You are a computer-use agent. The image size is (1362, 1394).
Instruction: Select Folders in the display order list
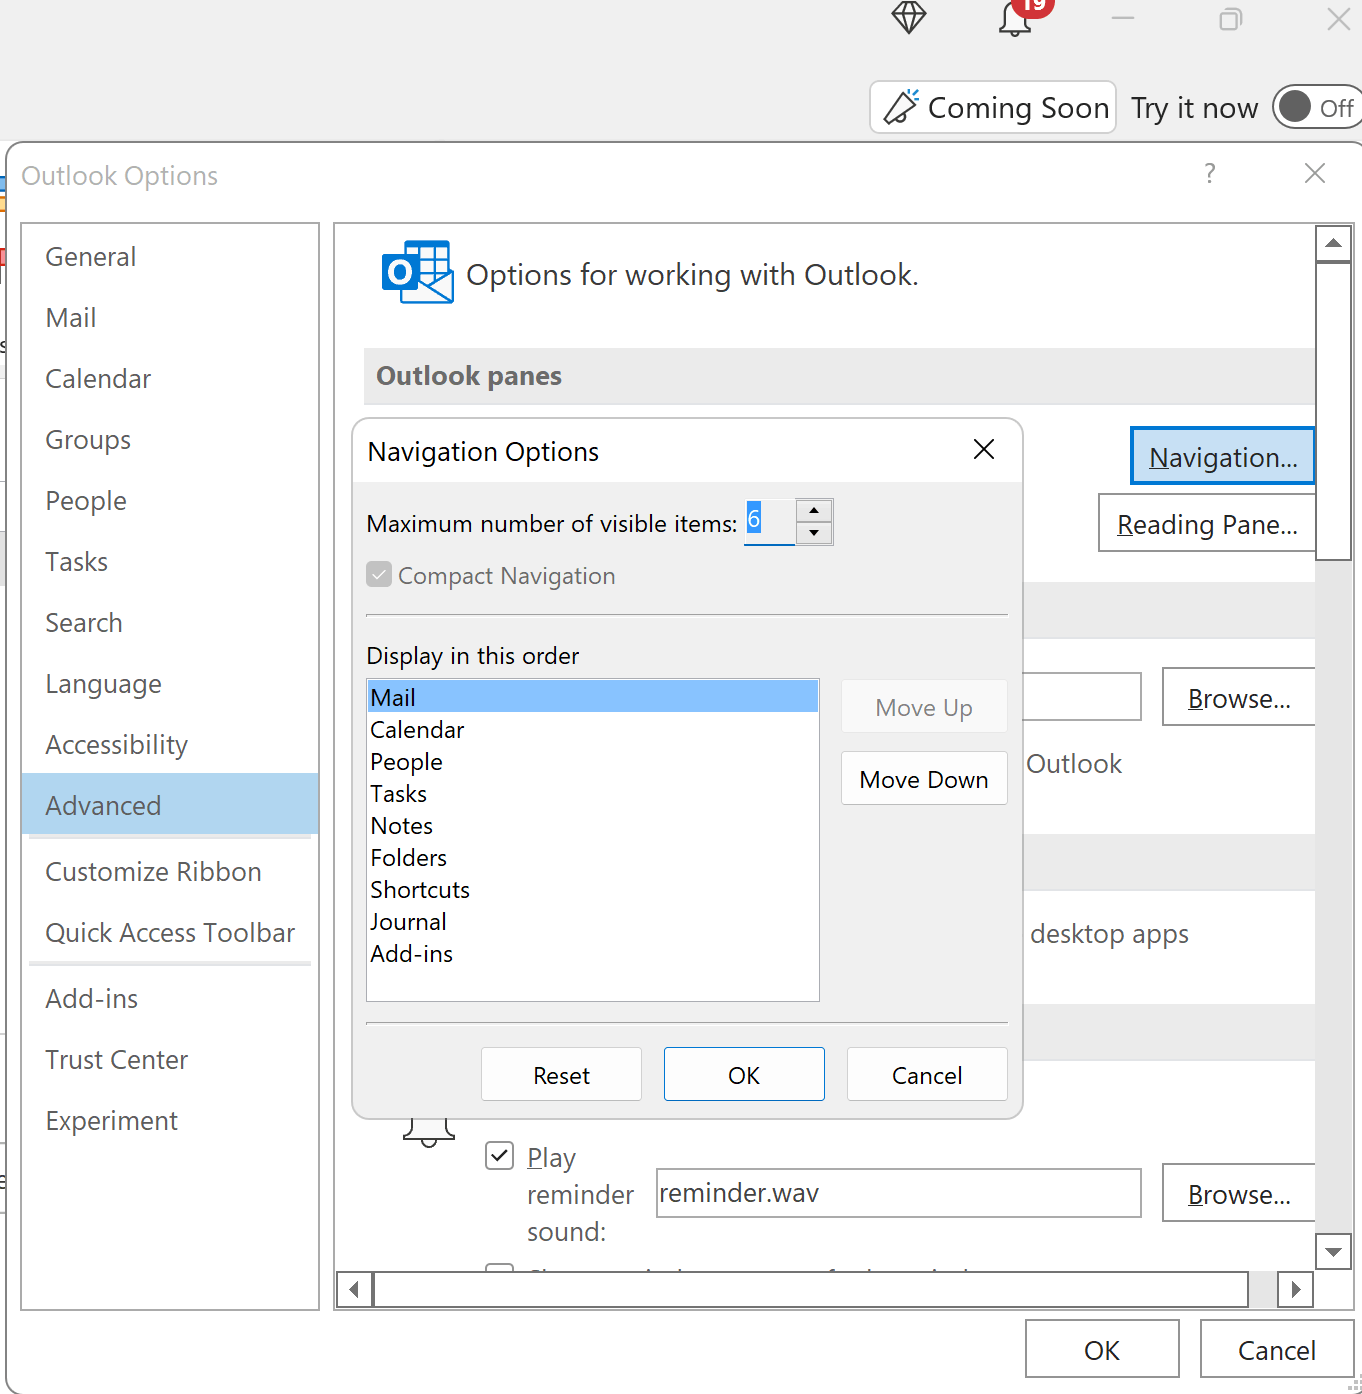tap(593, 858)
